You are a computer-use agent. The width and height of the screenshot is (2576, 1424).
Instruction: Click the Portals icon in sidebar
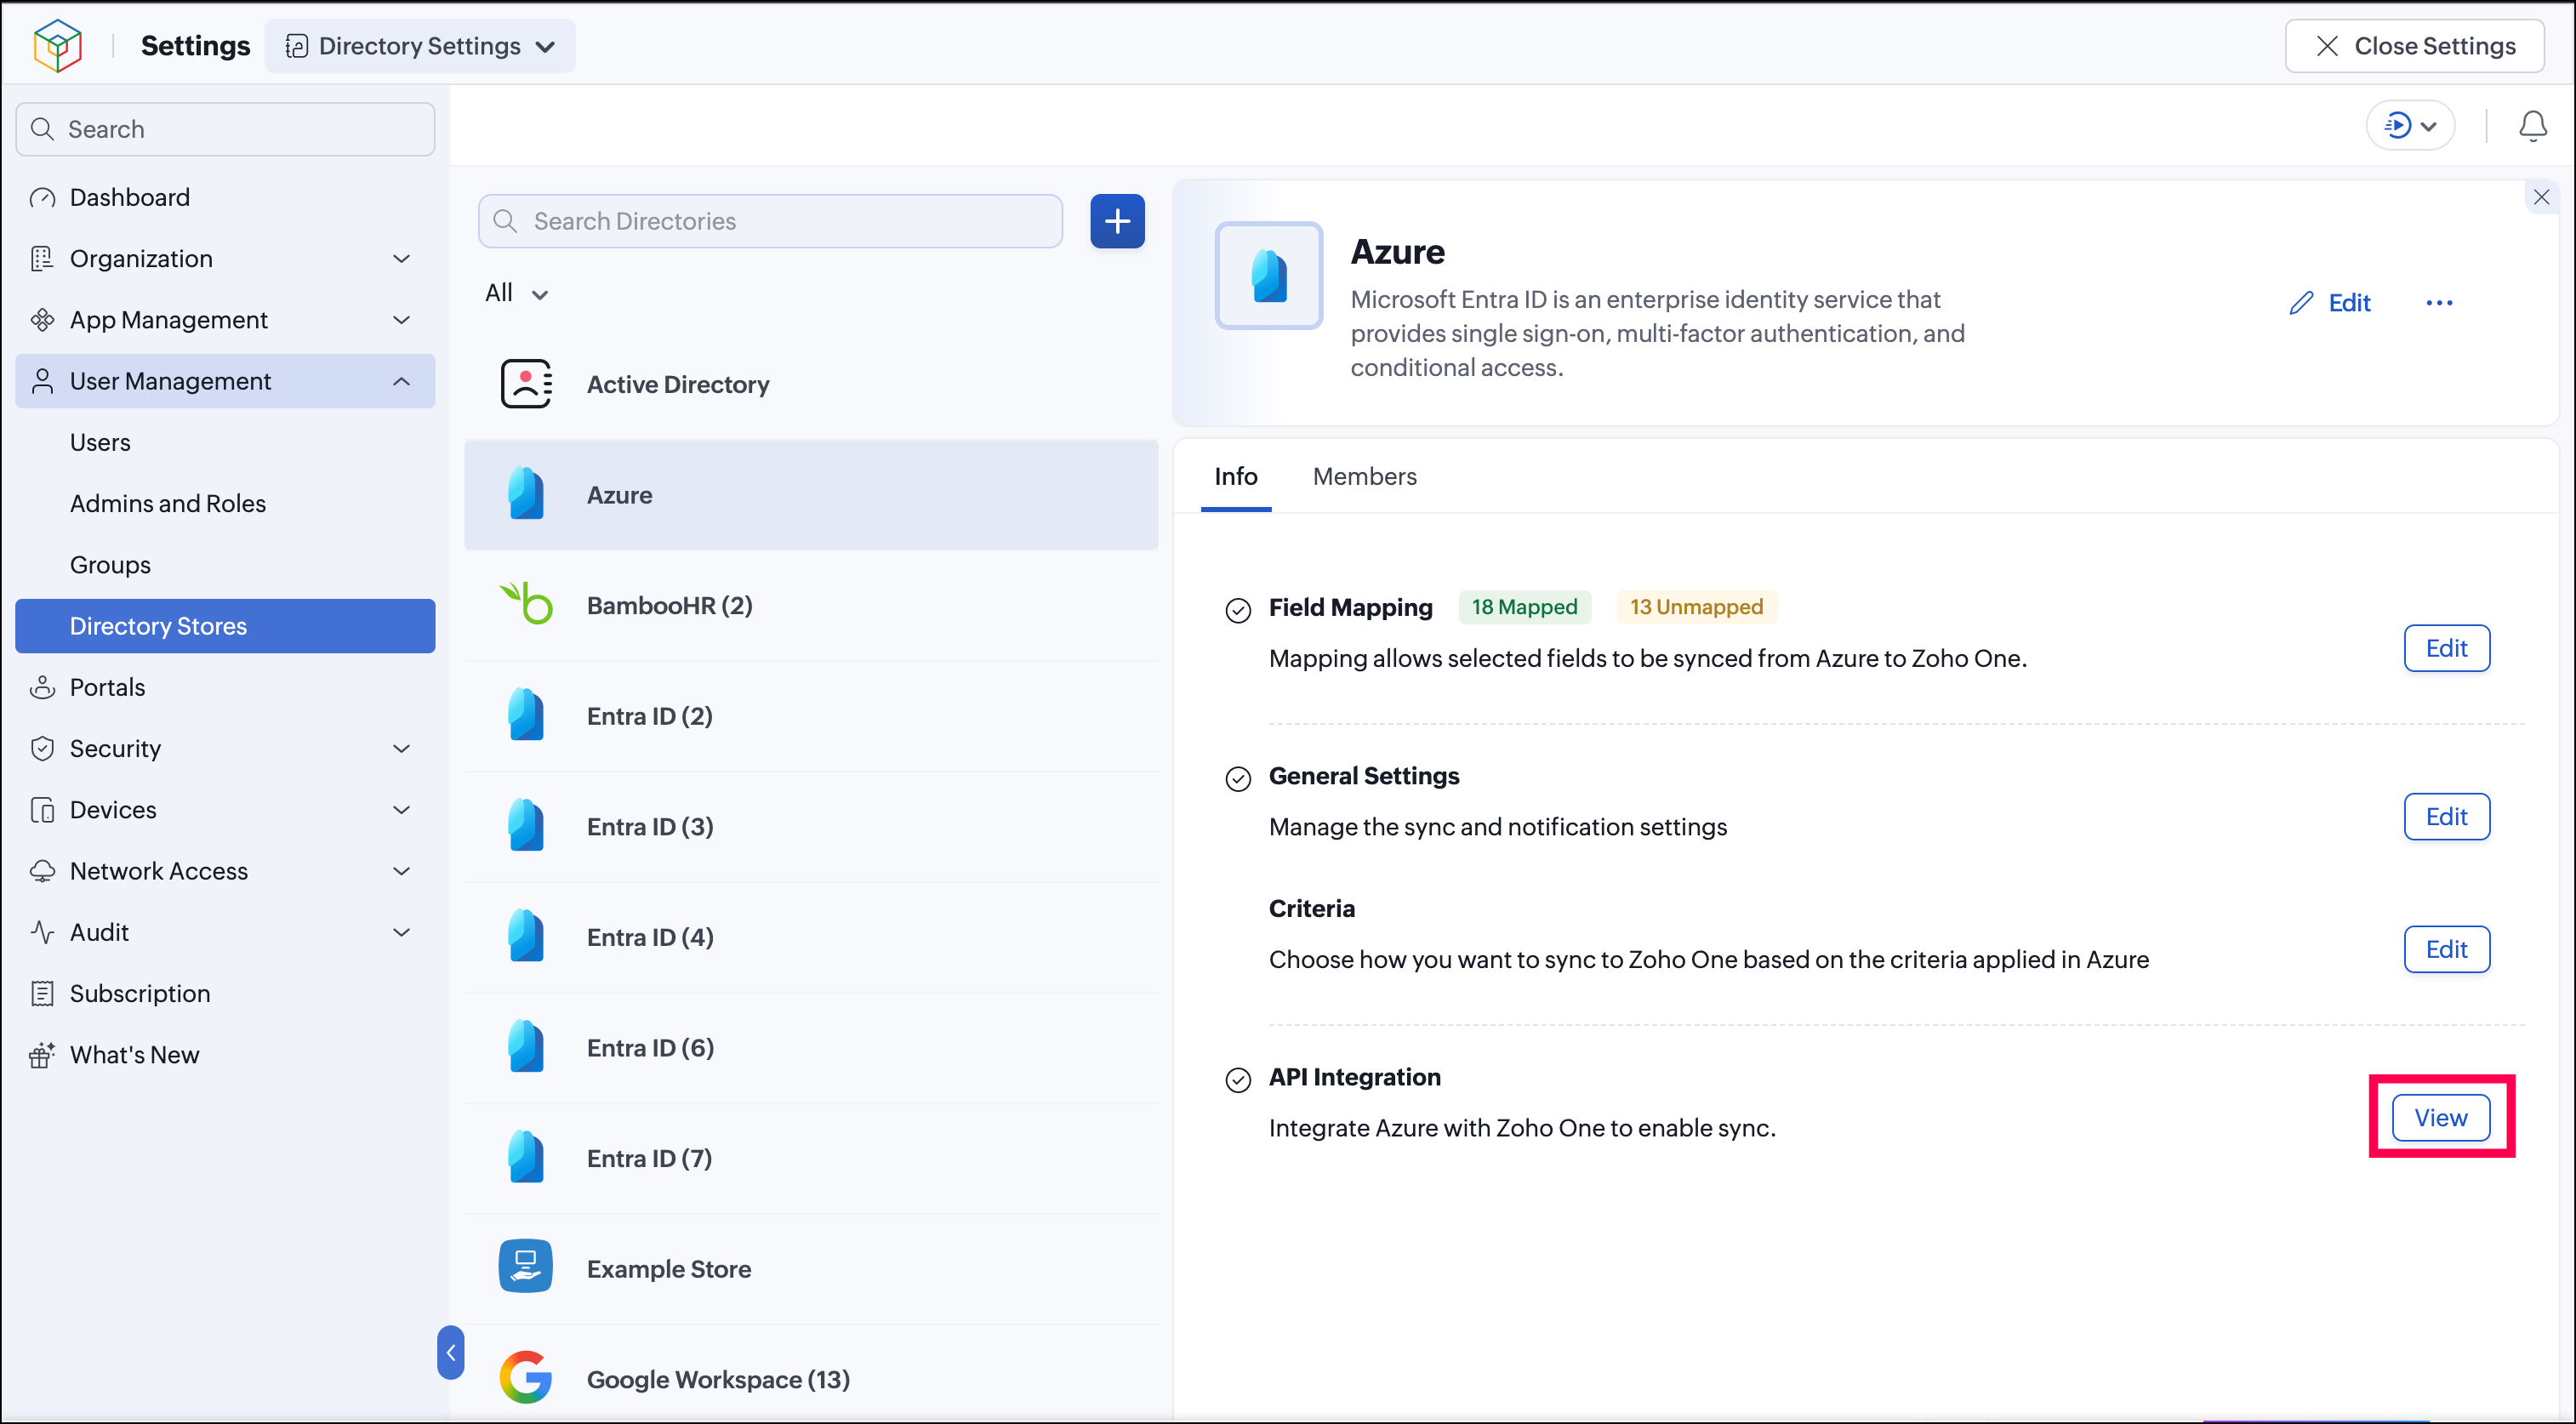pyautogui.click(x=43, y=687)
